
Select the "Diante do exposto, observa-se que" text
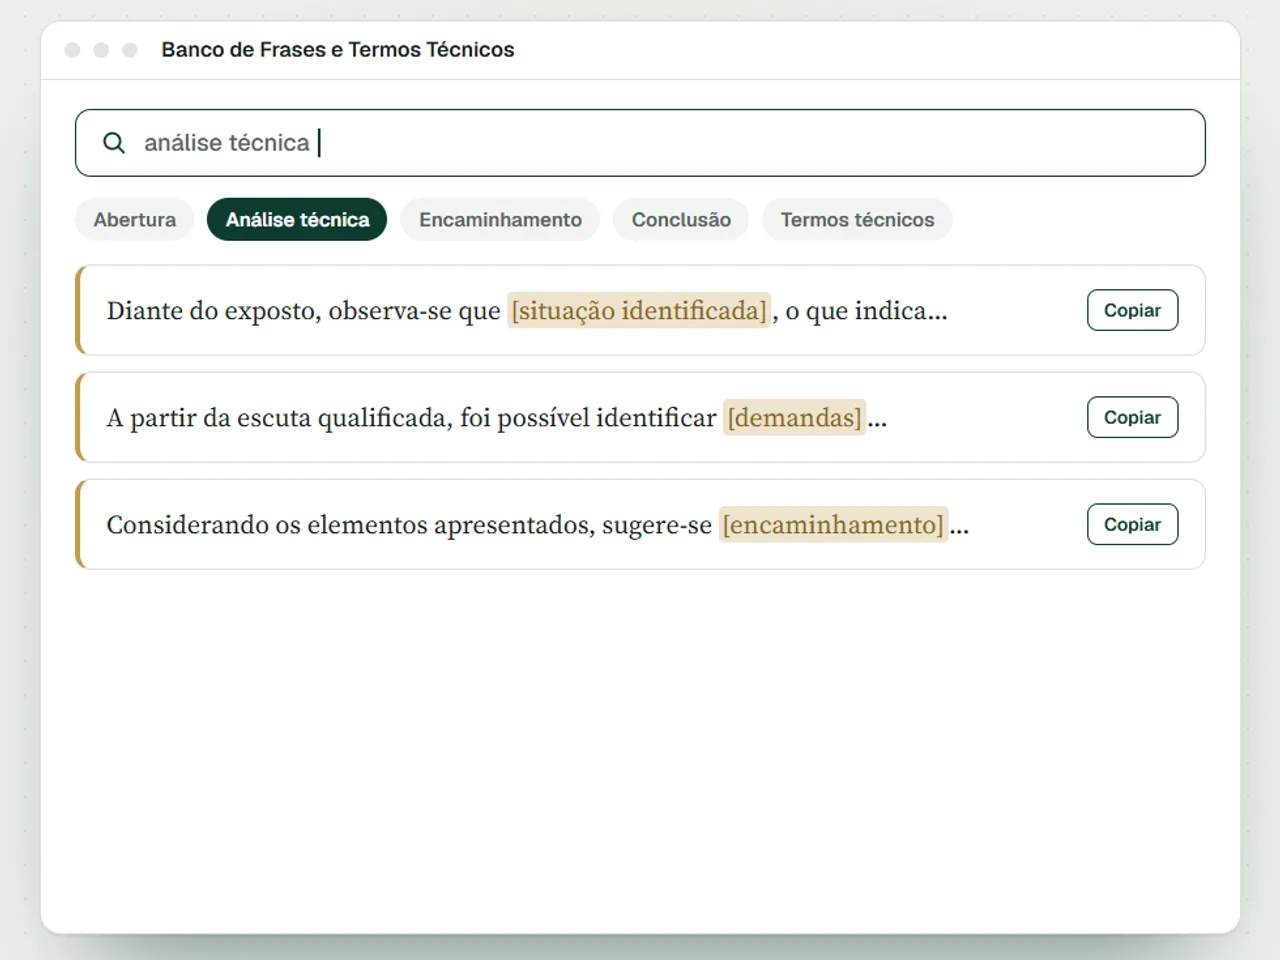pos(303,311)
